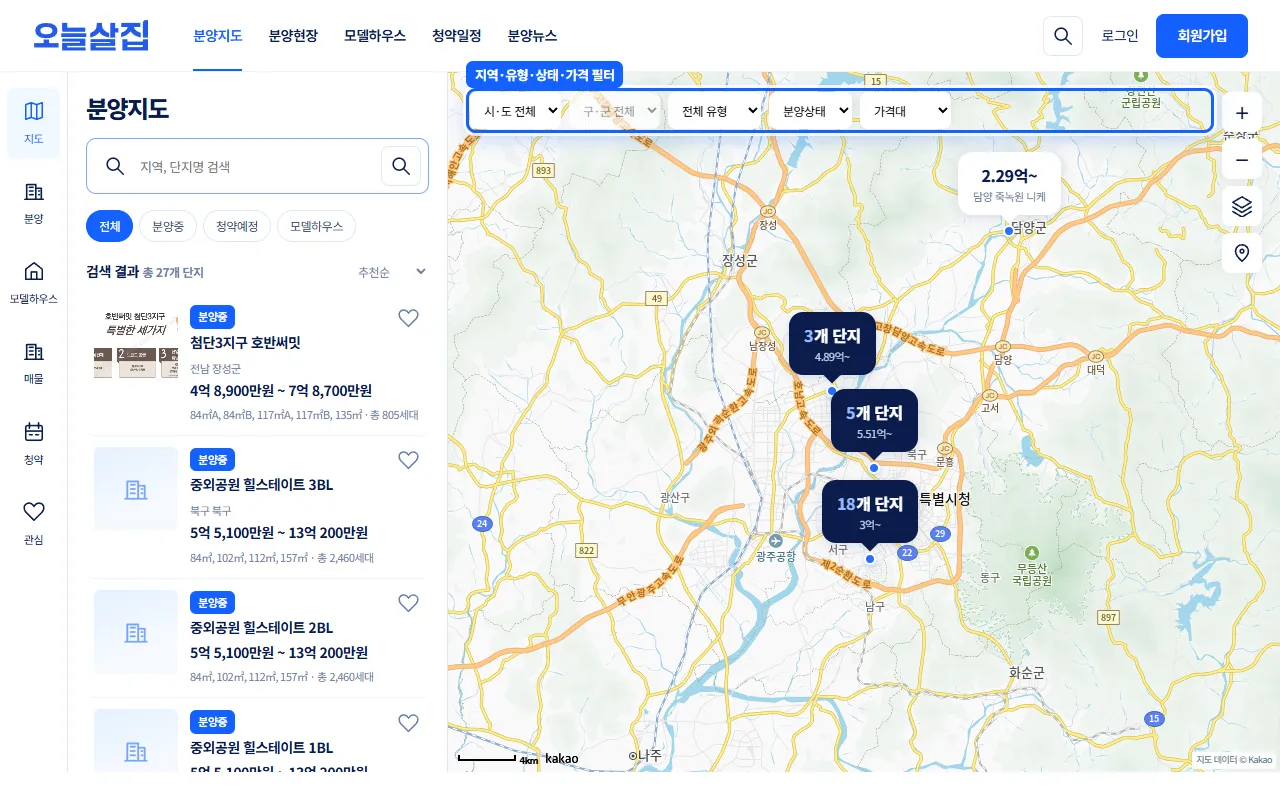Go to the 분양뉴스 nav tab
1280x800 pixels.
coord(532,36)
